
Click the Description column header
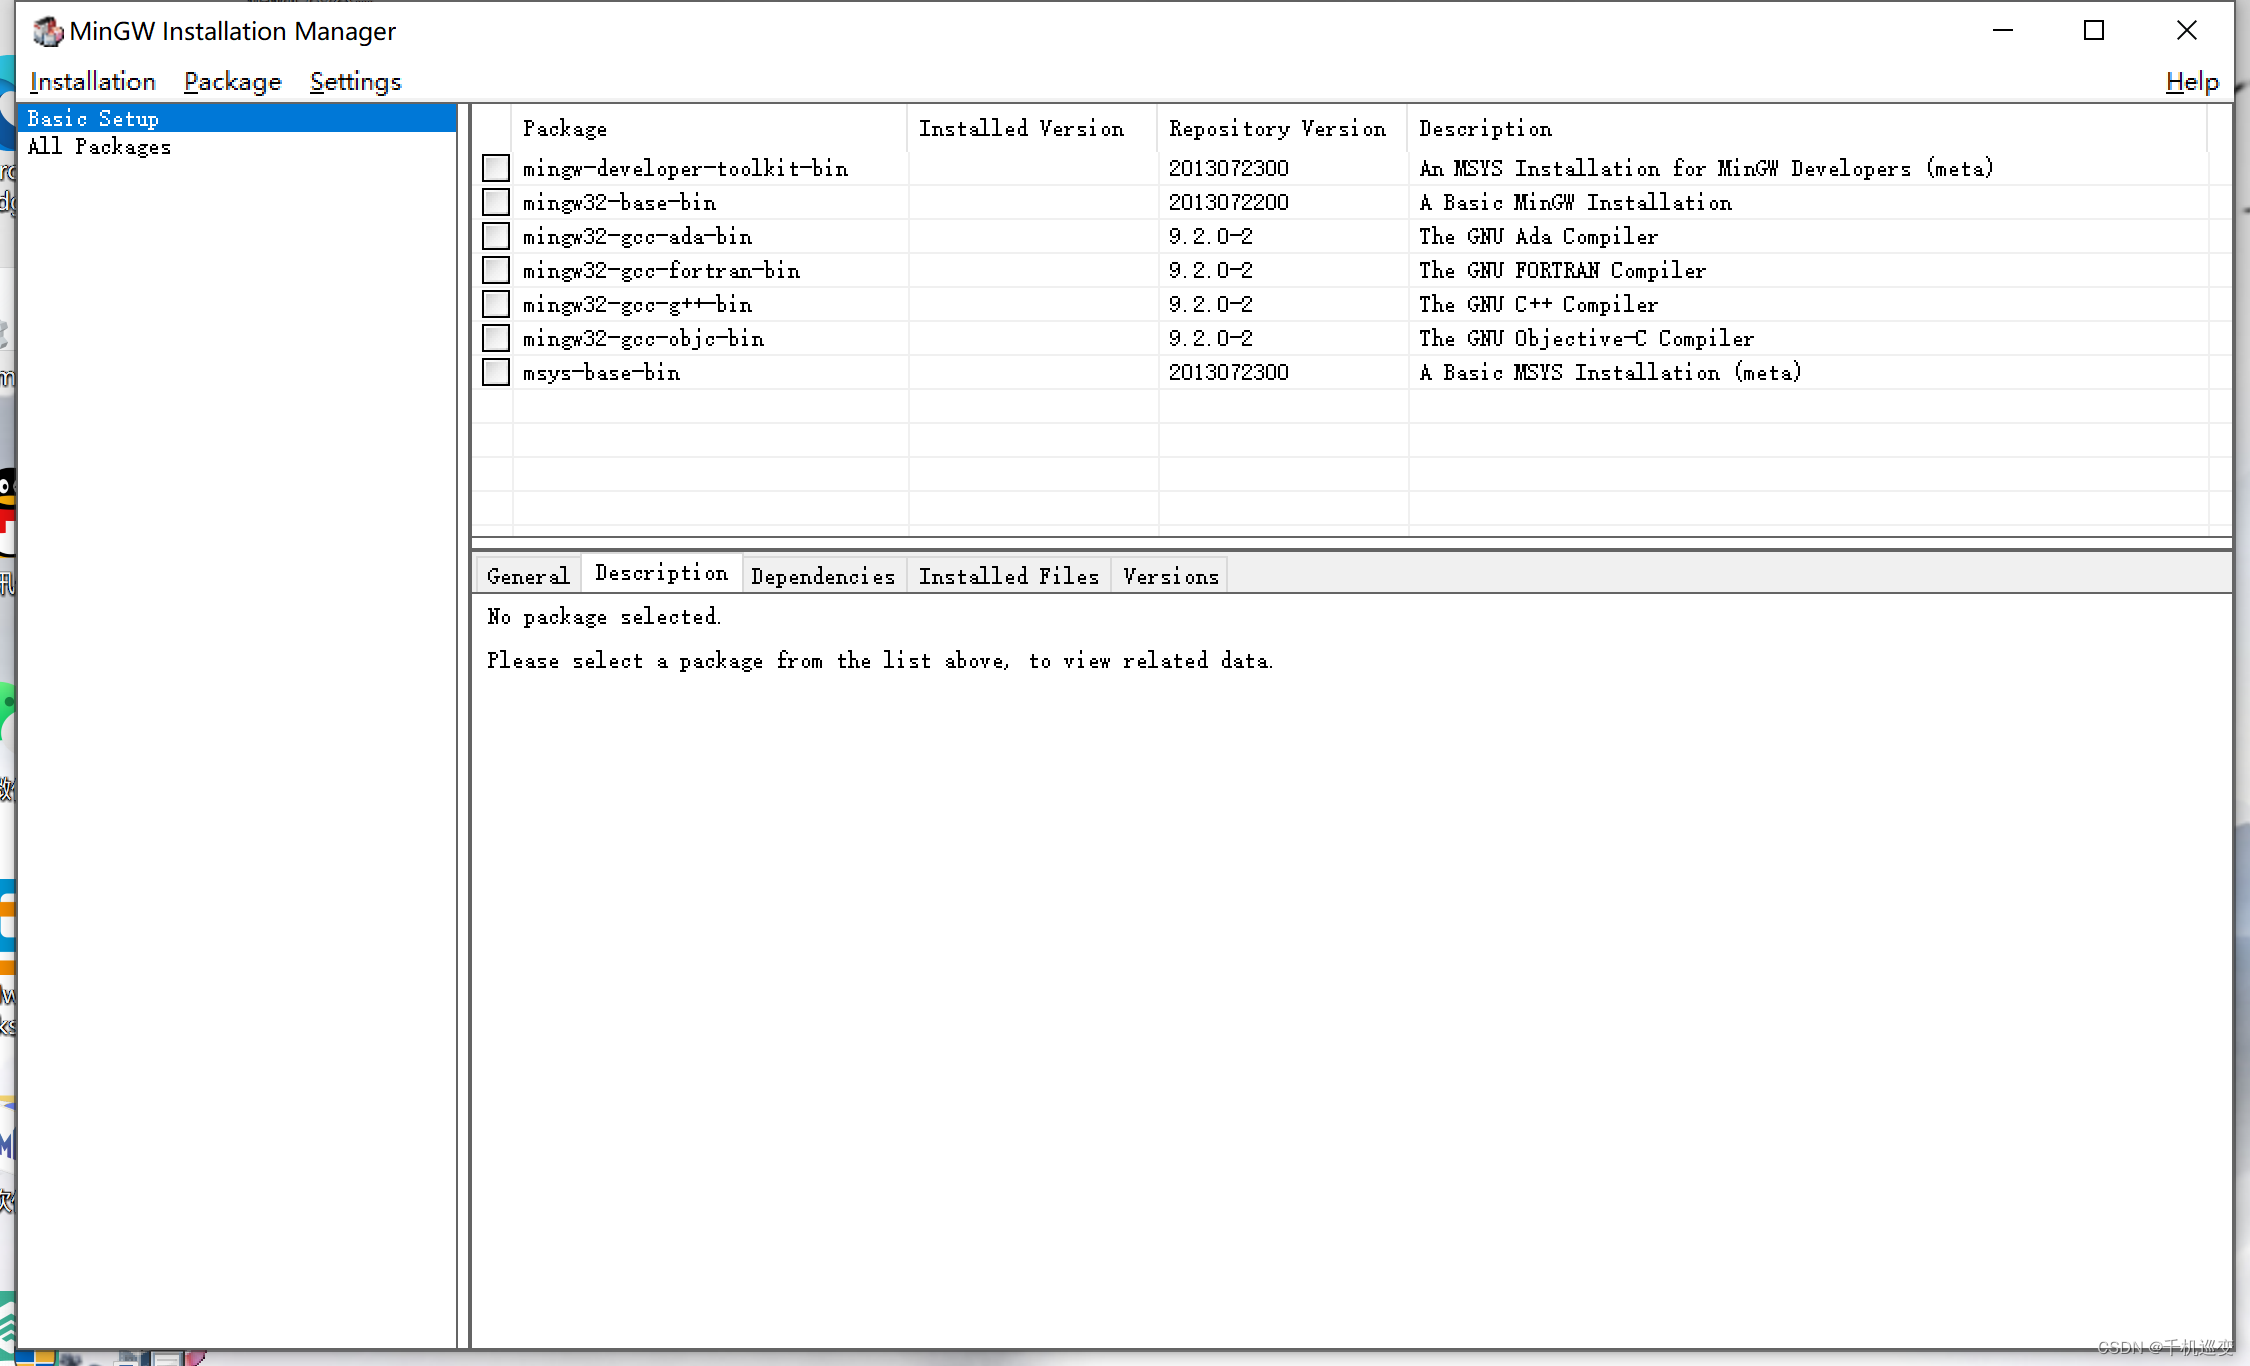[x=1807, y=128]
